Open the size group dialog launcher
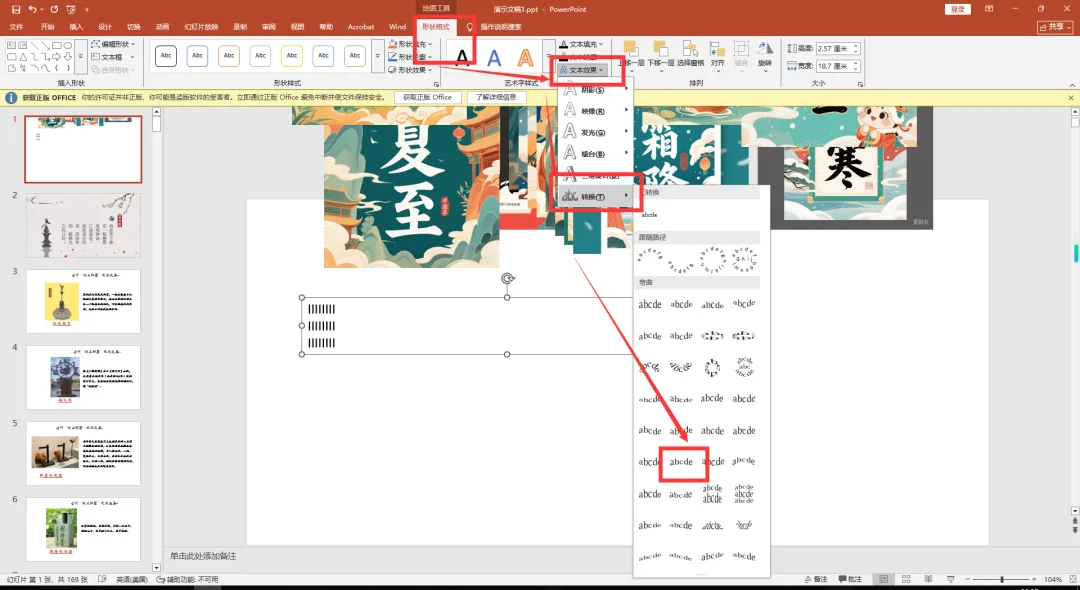 point(861,84)
